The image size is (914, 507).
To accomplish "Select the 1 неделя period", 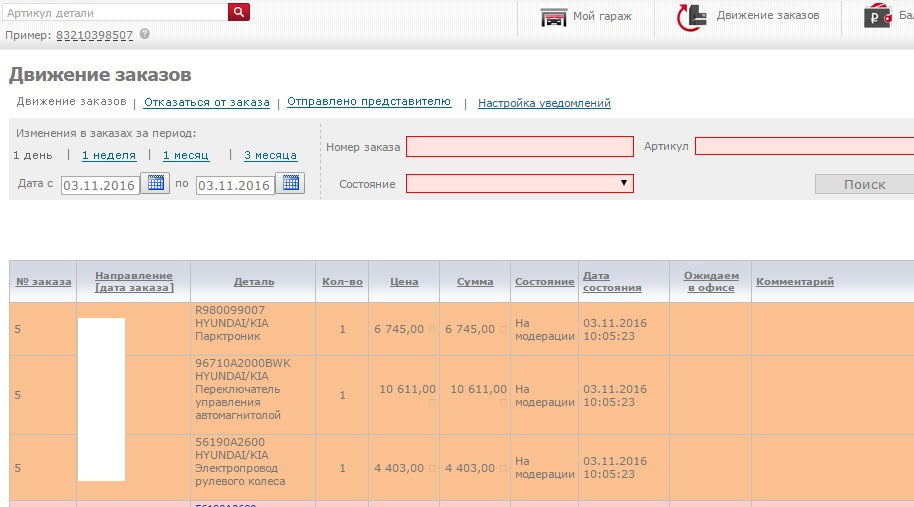I will coord(109,156).
